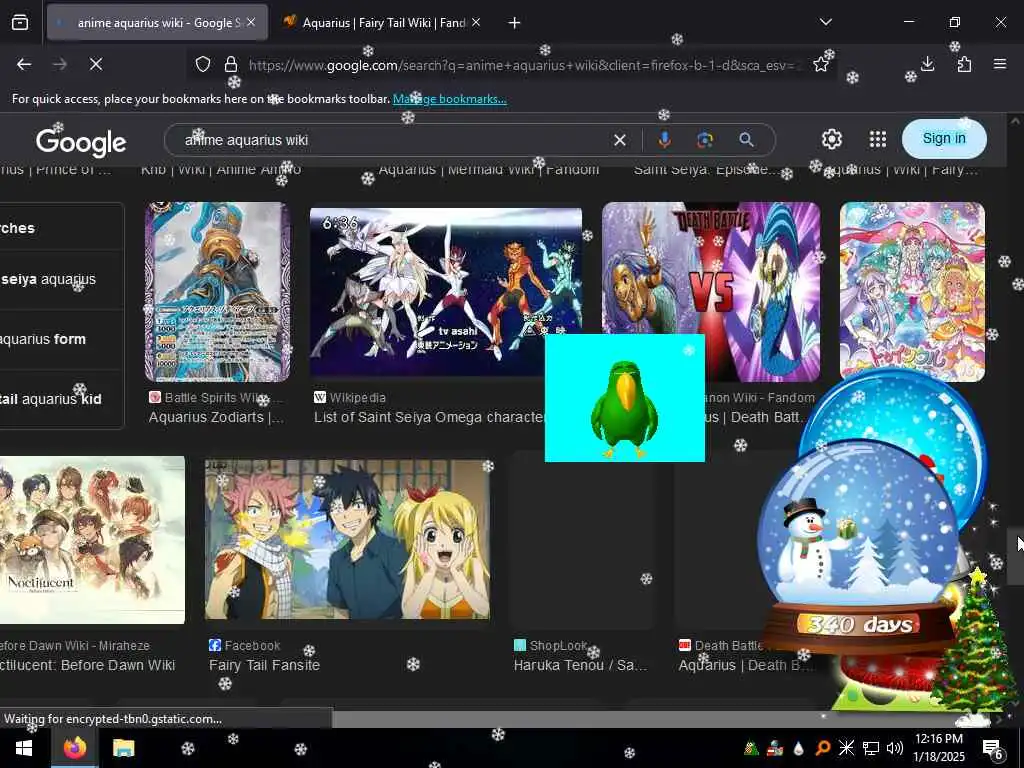Image resolution: width=1024 pixels, height=768 pixels.
Task: Open the water drop tray icon
Action: click(x=799, y=748)
